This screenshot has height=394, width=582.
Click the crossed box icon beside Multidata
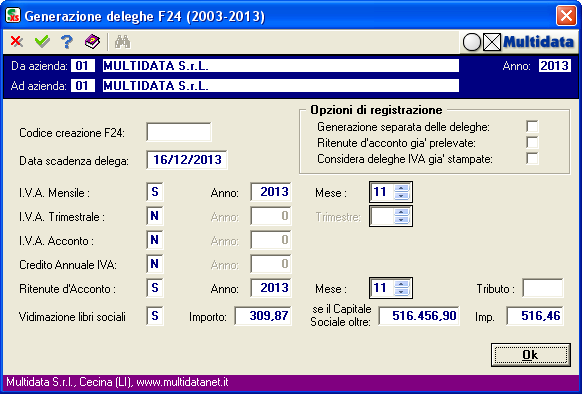click(x=492, y=42)
